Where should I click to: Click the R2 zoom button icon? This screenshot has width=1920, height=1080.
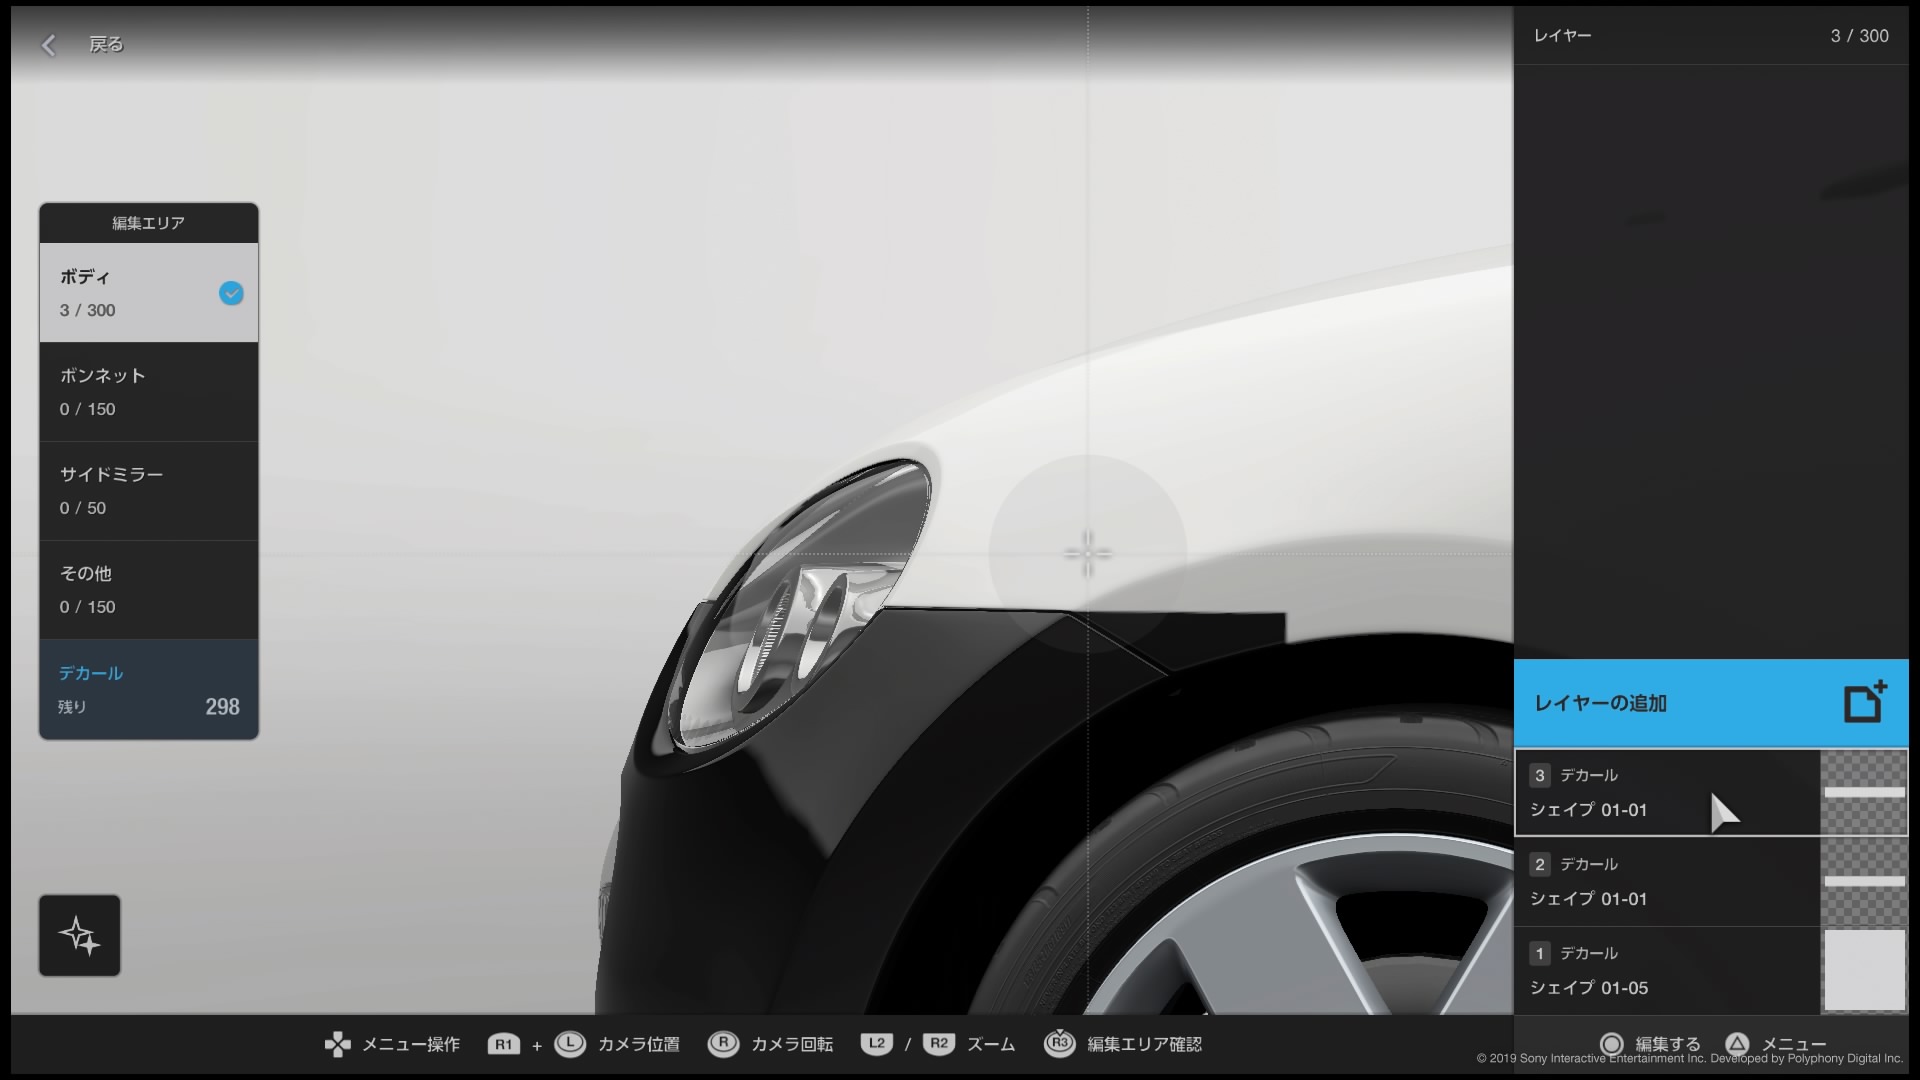click(938, 1044)
